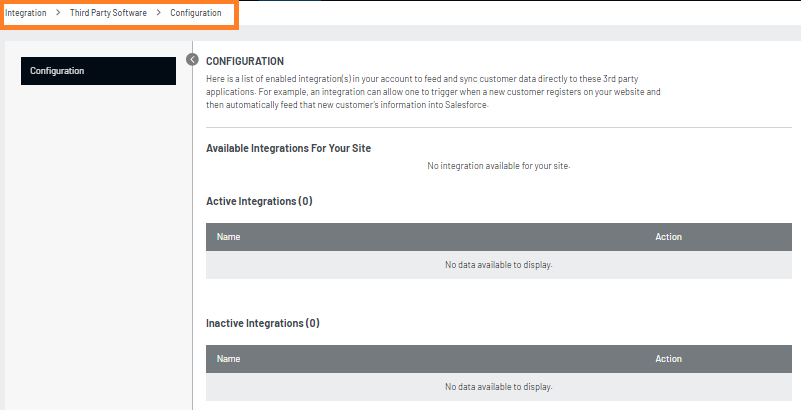Screen dimensions: 801x410
Task: Click 'No integration available for your site' message
Action: (498, 166)
